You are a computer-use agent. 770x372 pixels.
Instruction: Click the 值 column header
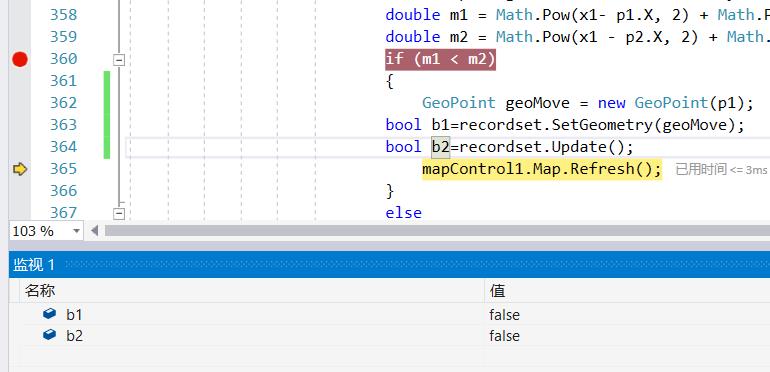(x=497, y=291)
